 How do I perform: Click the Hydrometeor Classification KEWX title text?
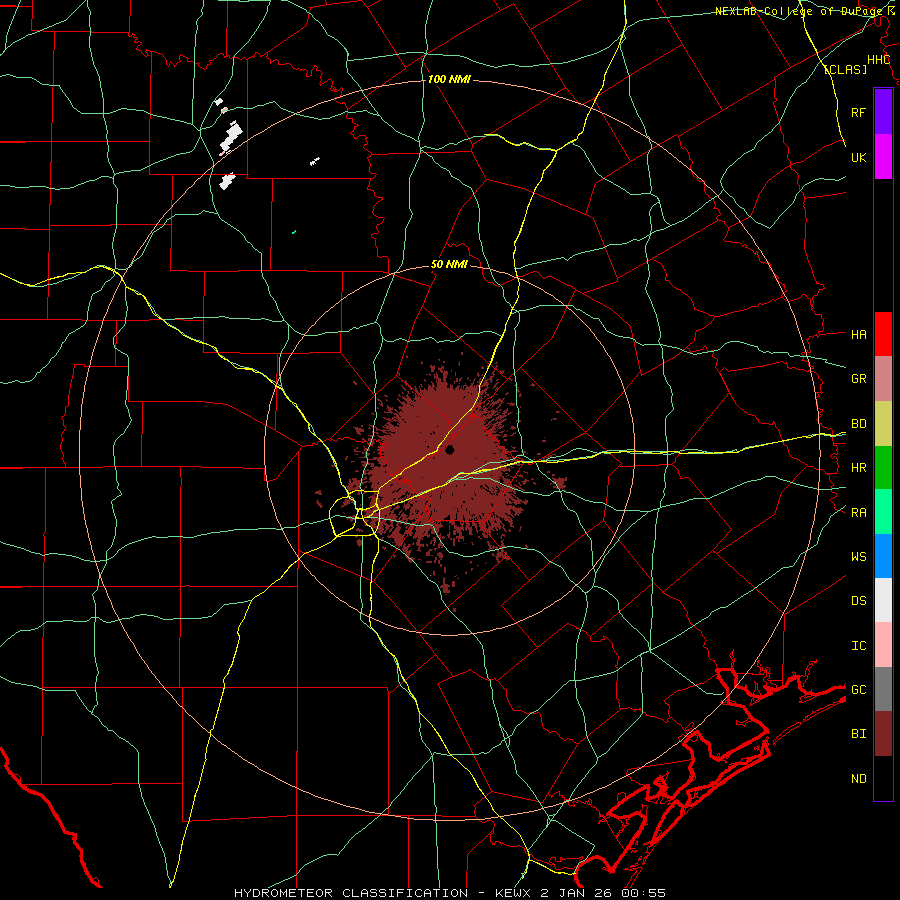pyautogui.click(x=450, y=893)
